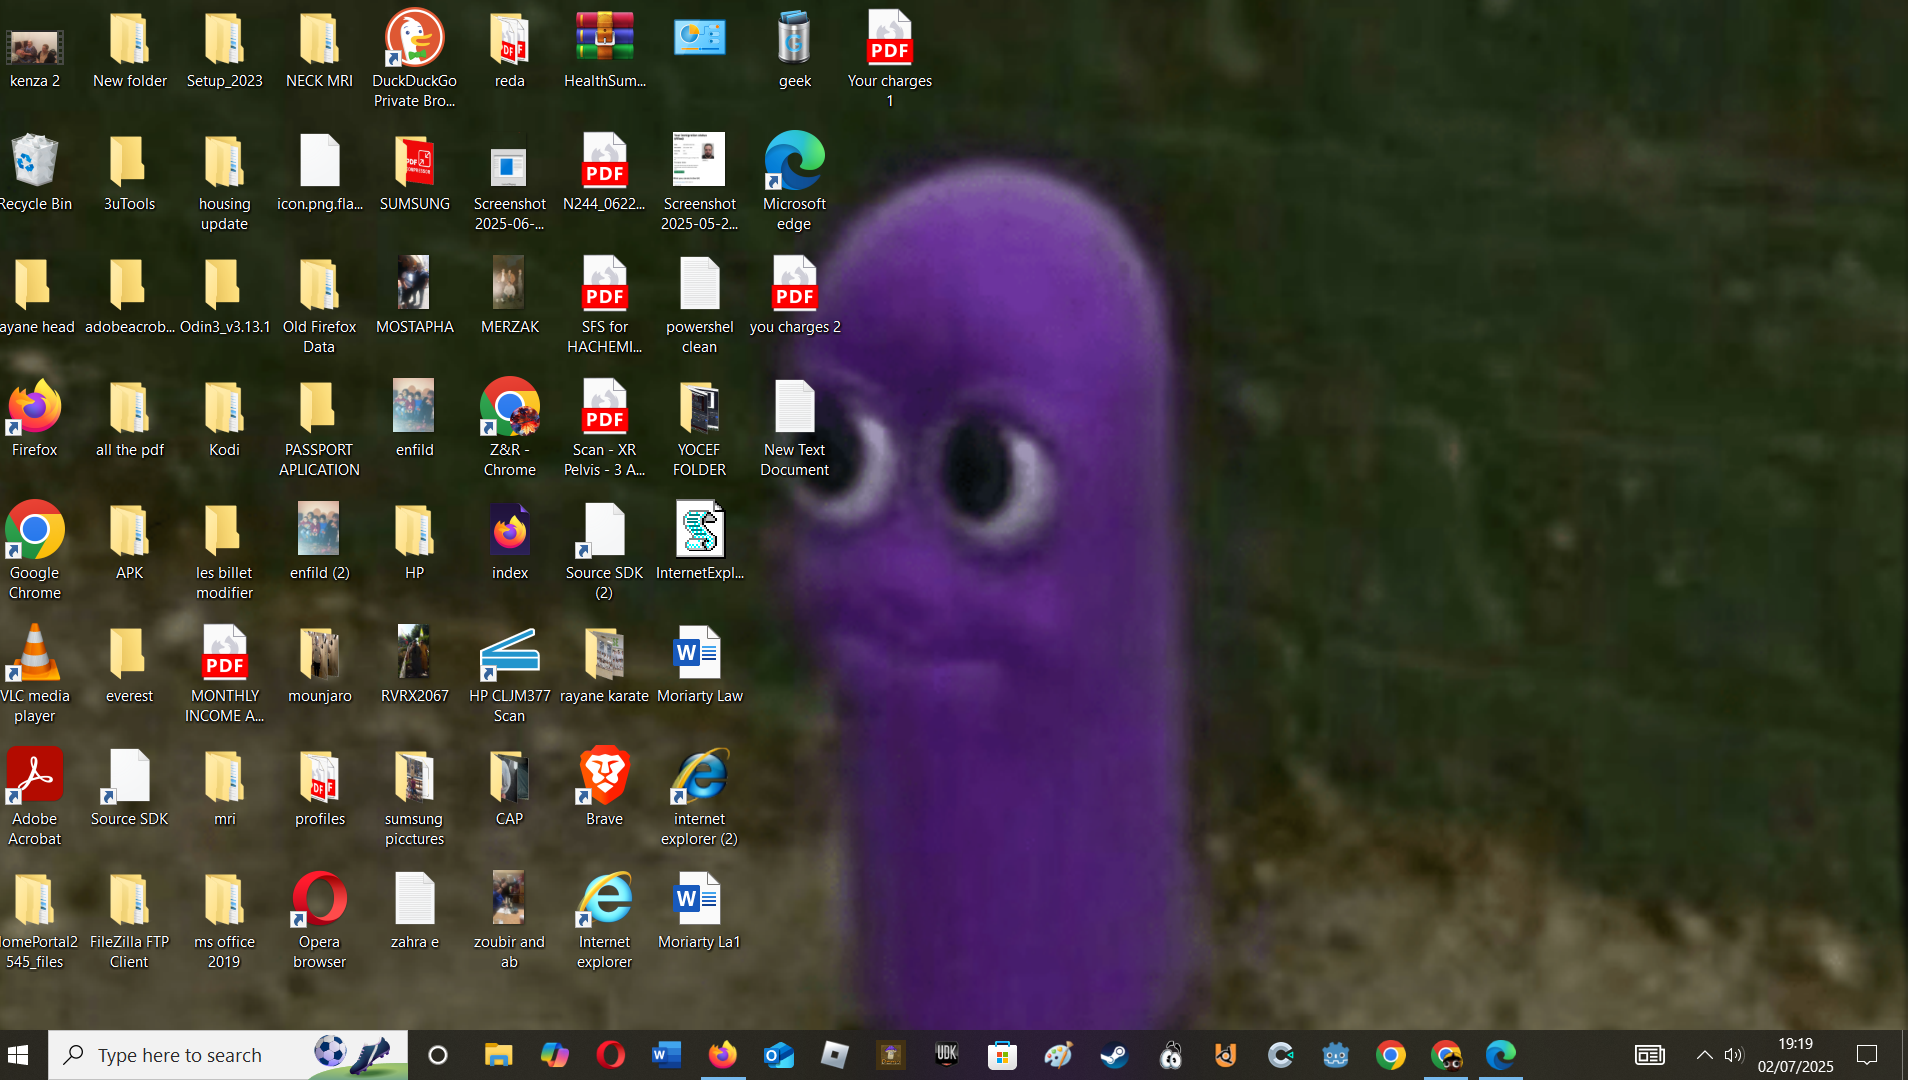The width and height of the screenshot is (1908, 1080).
Task: Open the powershel clean file
Action: click(x=699, y=304)
